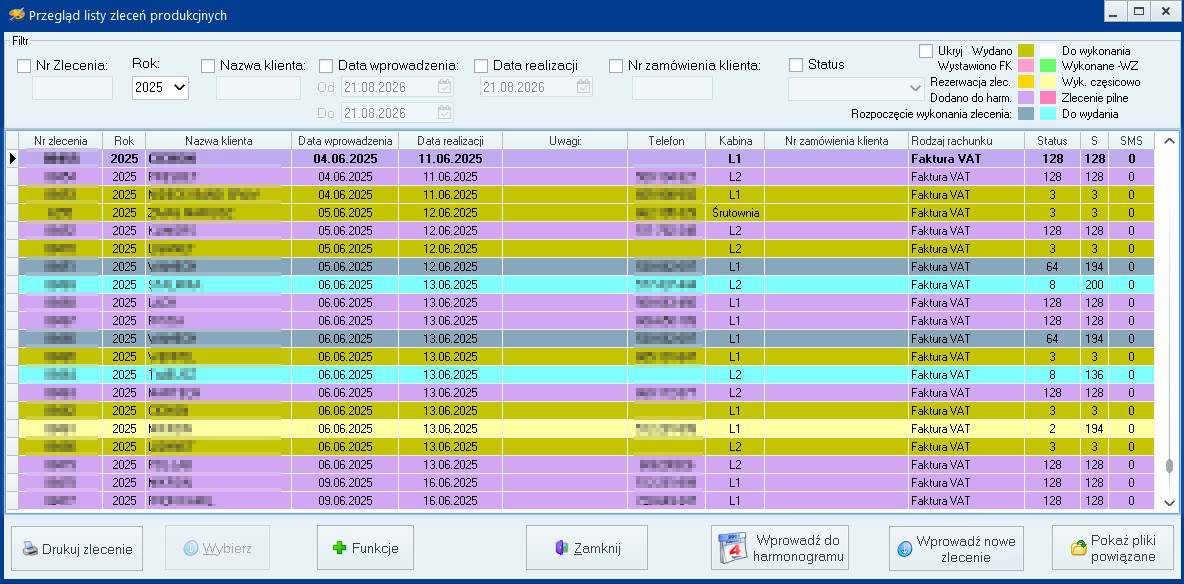Enable the Nr Zlecenia filter checkbox
The image size is (1184, 584).
[24, 66]
